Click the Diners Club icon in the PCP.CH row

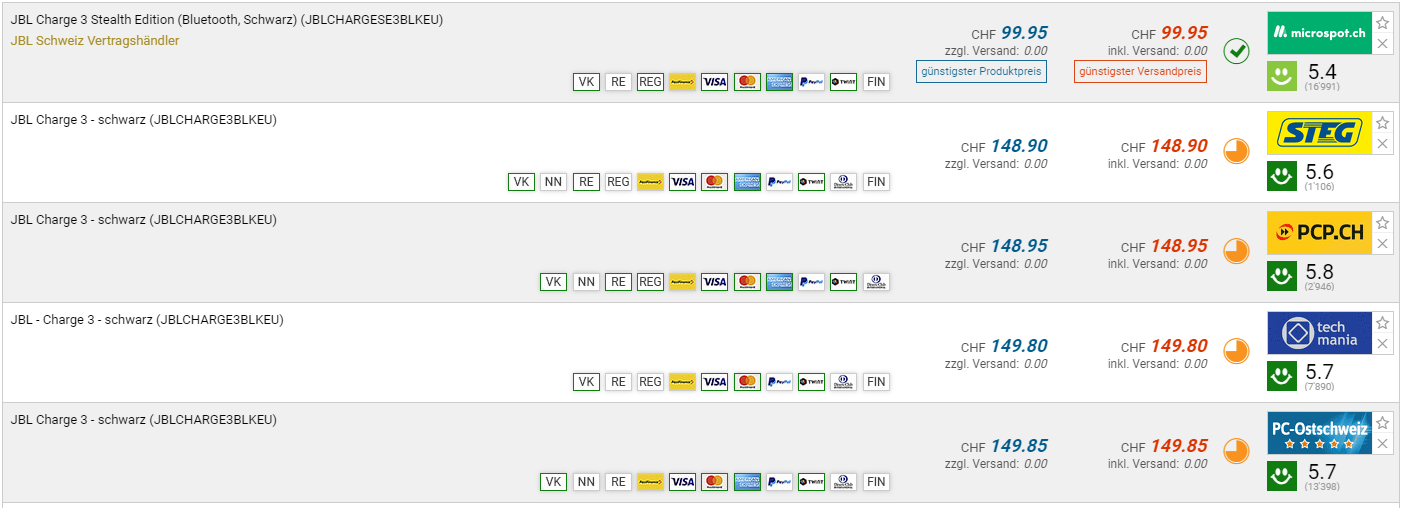tap(876, 282)
